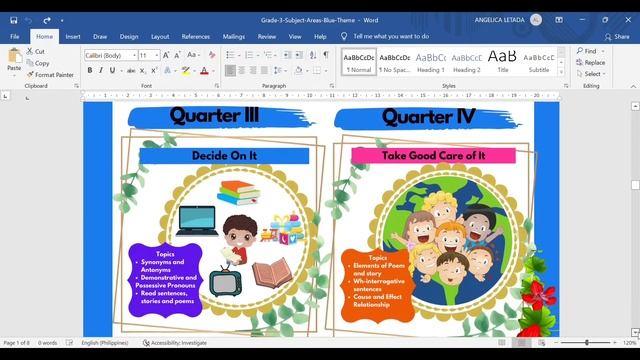This screenshot has height=360, width=640.
Task: Open the Find tool
Action: coord(587,51)
